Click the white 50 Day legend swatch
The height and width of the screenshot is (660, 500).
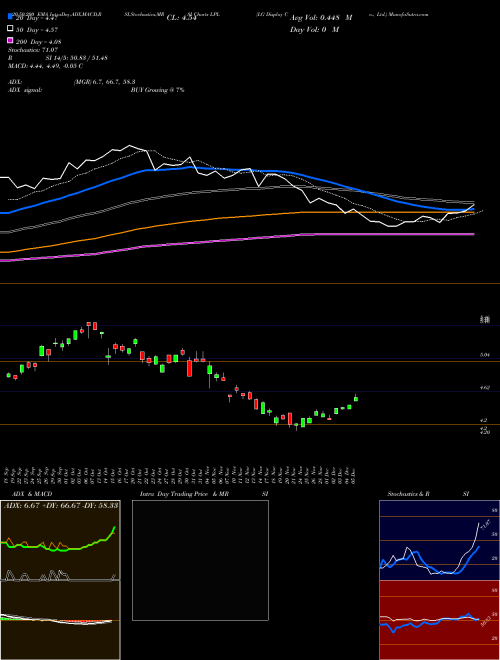pos(10,29)
